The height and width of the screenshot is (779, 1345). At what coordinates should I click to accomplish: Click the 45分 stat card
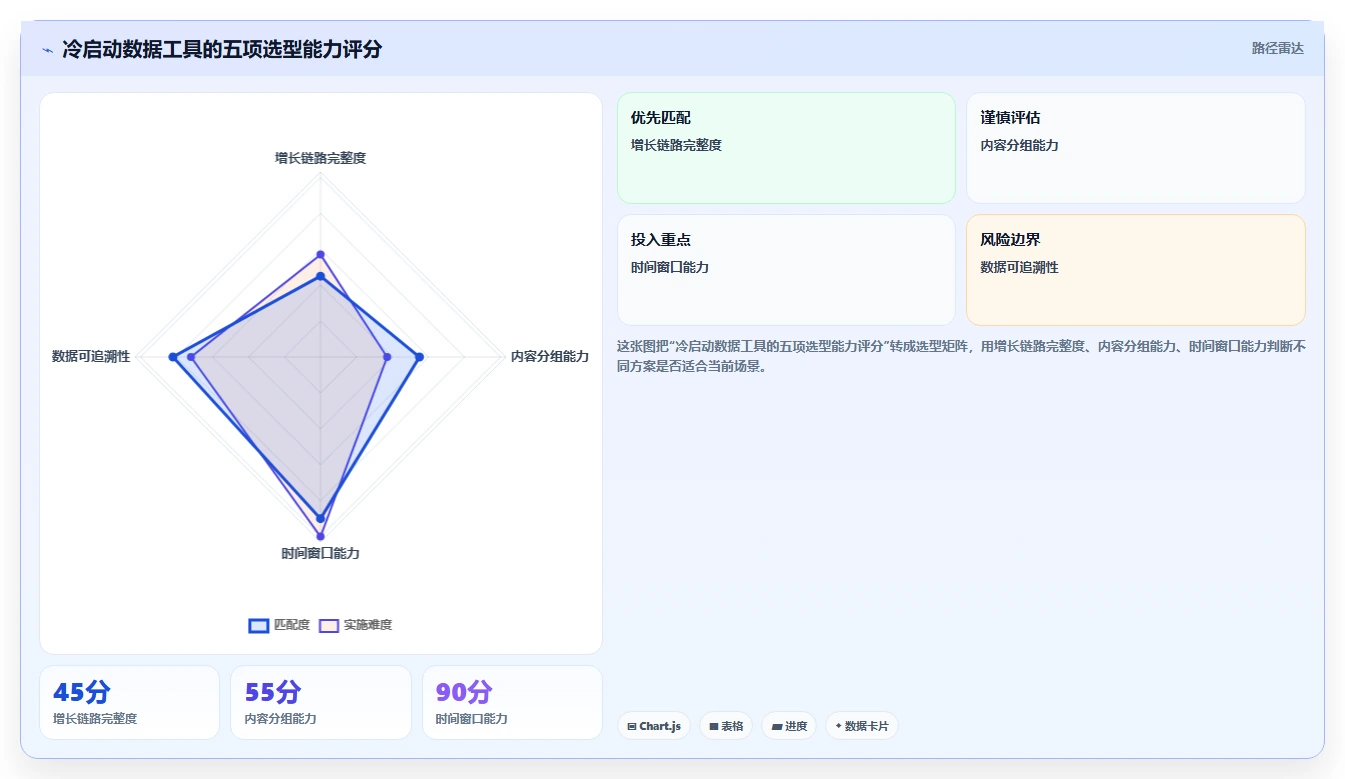[x=129, y=703]
